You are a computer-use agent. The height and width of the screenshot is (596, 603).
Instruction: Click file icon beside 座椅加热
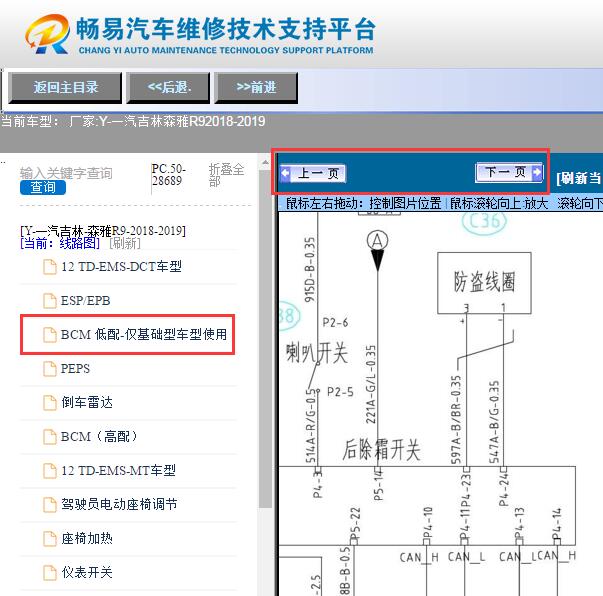50,539
